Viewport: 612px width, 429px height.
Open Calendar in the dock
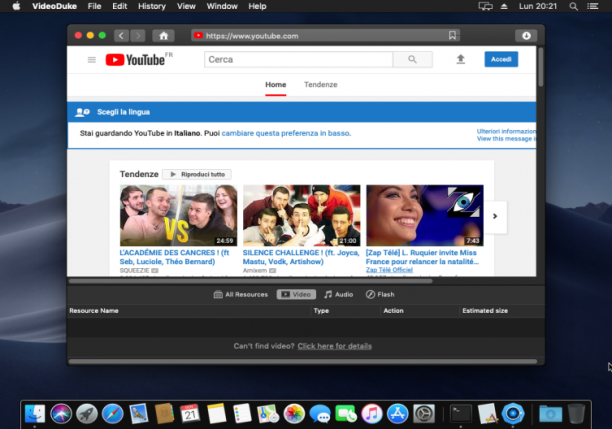coord(190,413)
